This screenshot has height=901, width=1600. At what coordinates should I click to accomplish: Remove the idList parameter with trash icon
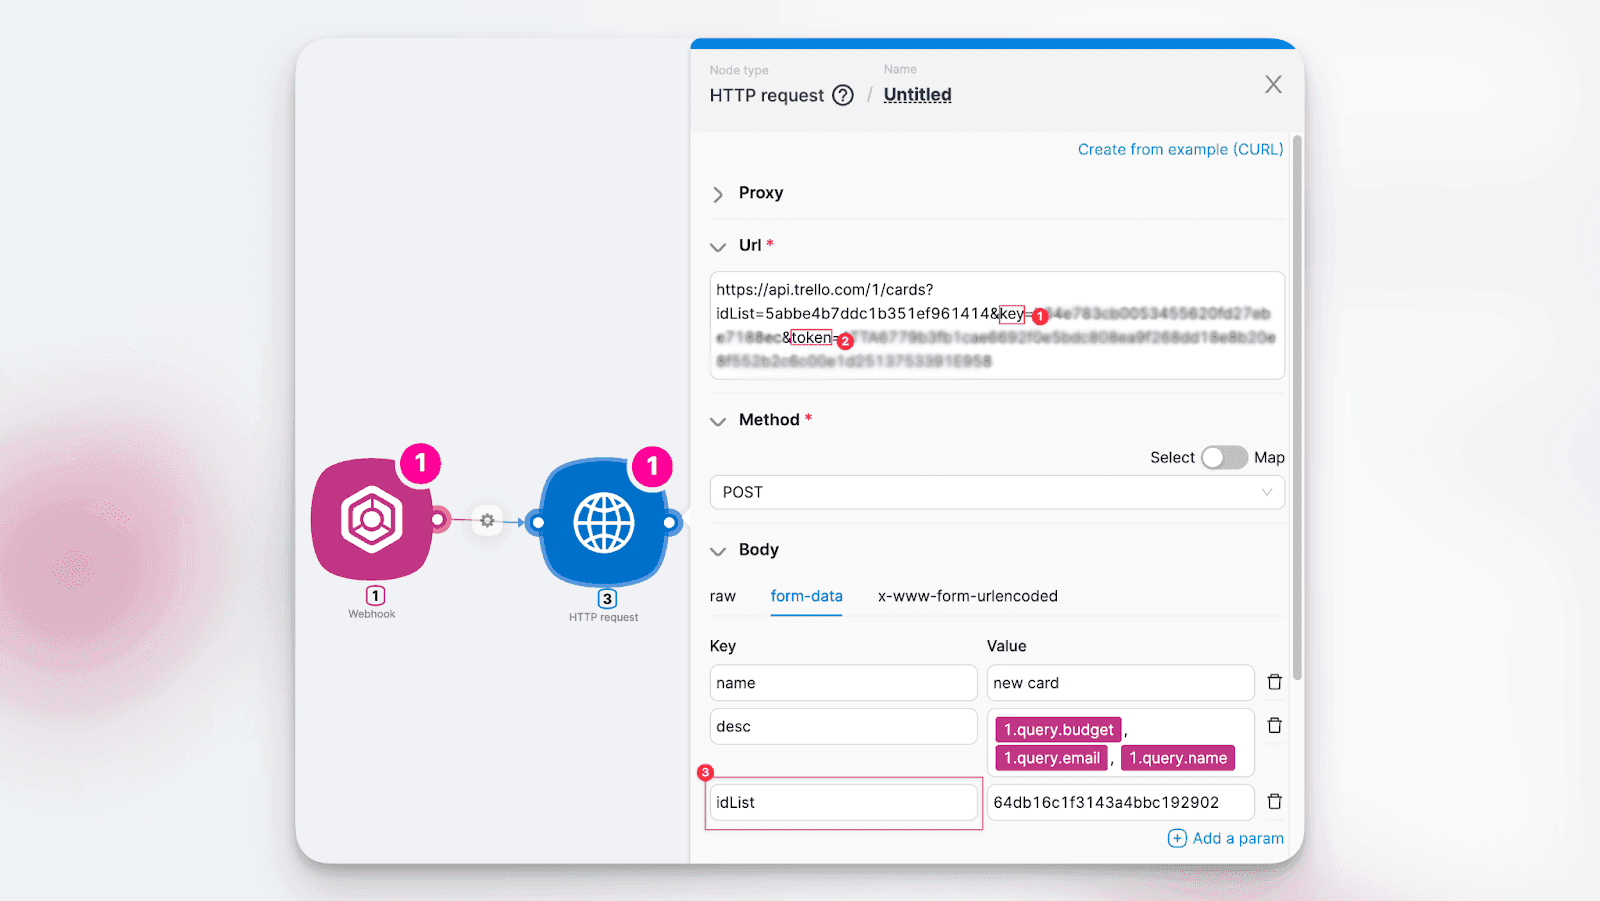pos(1274,802)
